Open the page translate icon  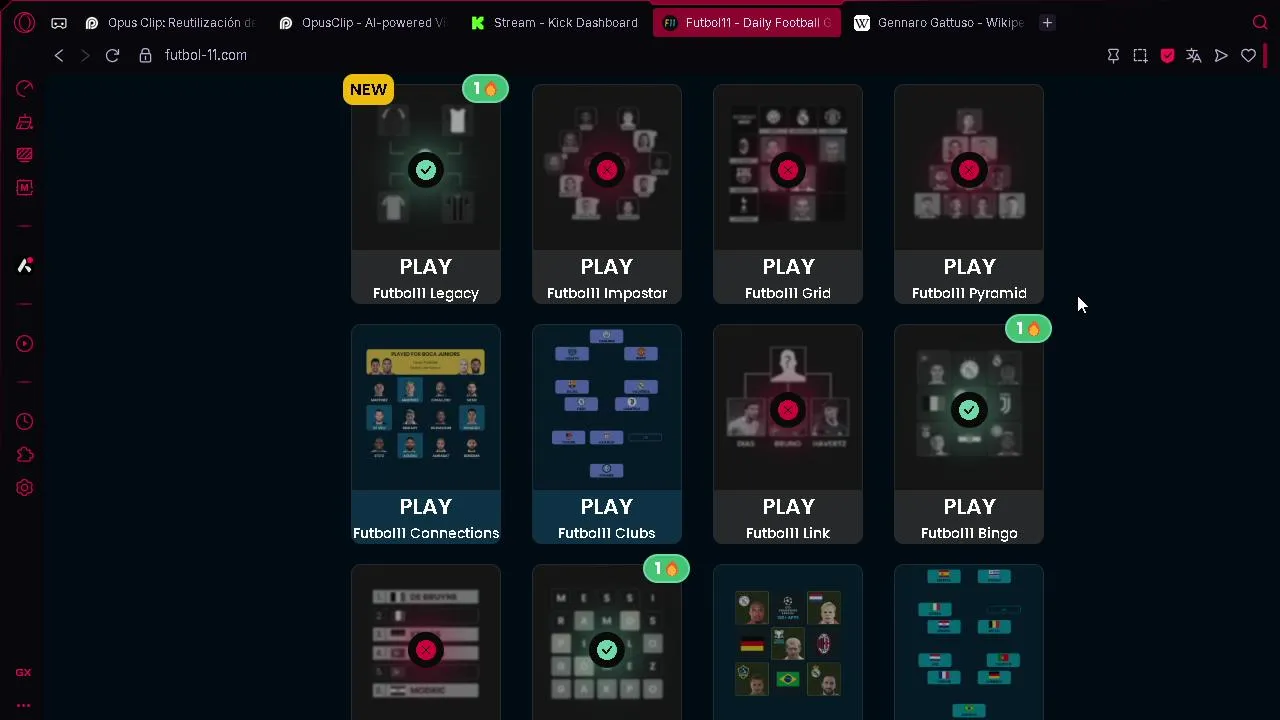(x=1194, y=55)
